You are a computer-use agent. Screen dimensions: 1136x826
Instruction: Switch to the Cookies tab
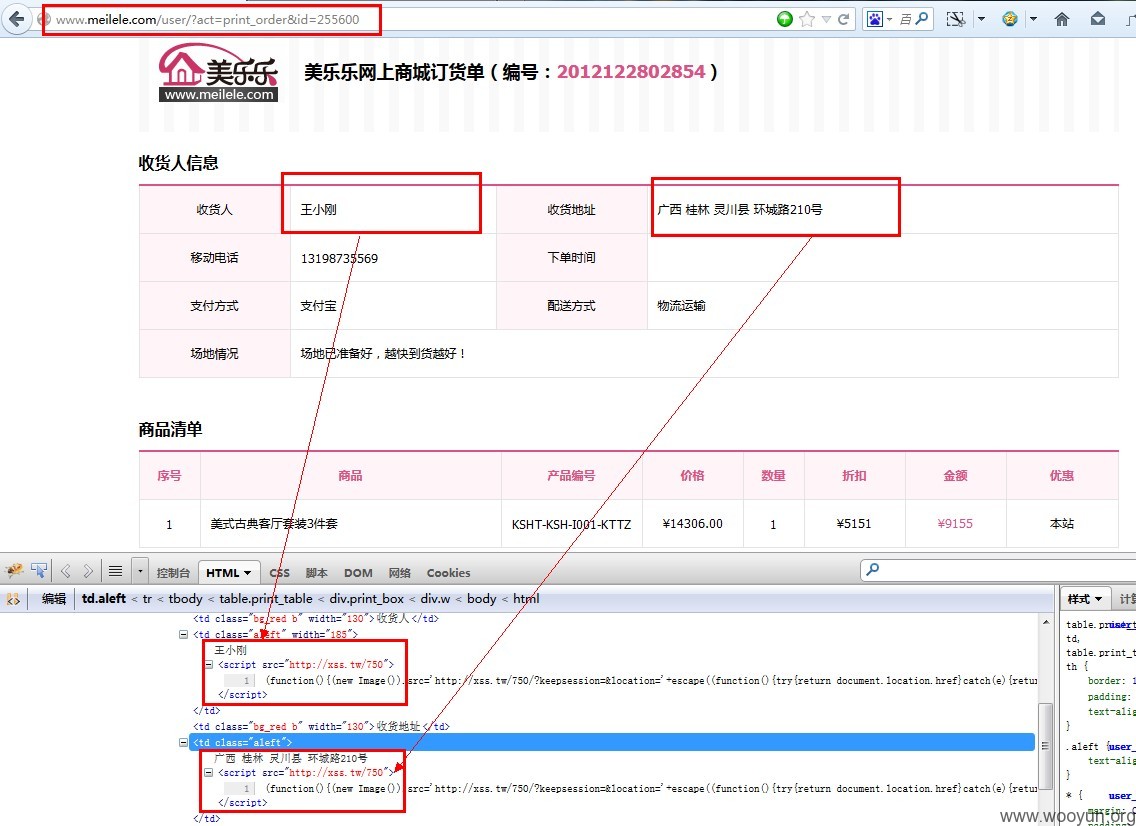448,572
